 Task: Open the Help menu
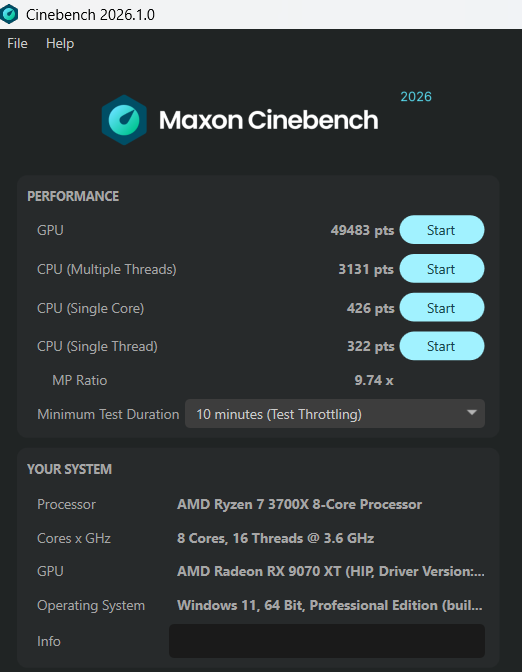(x=60, y=43)
